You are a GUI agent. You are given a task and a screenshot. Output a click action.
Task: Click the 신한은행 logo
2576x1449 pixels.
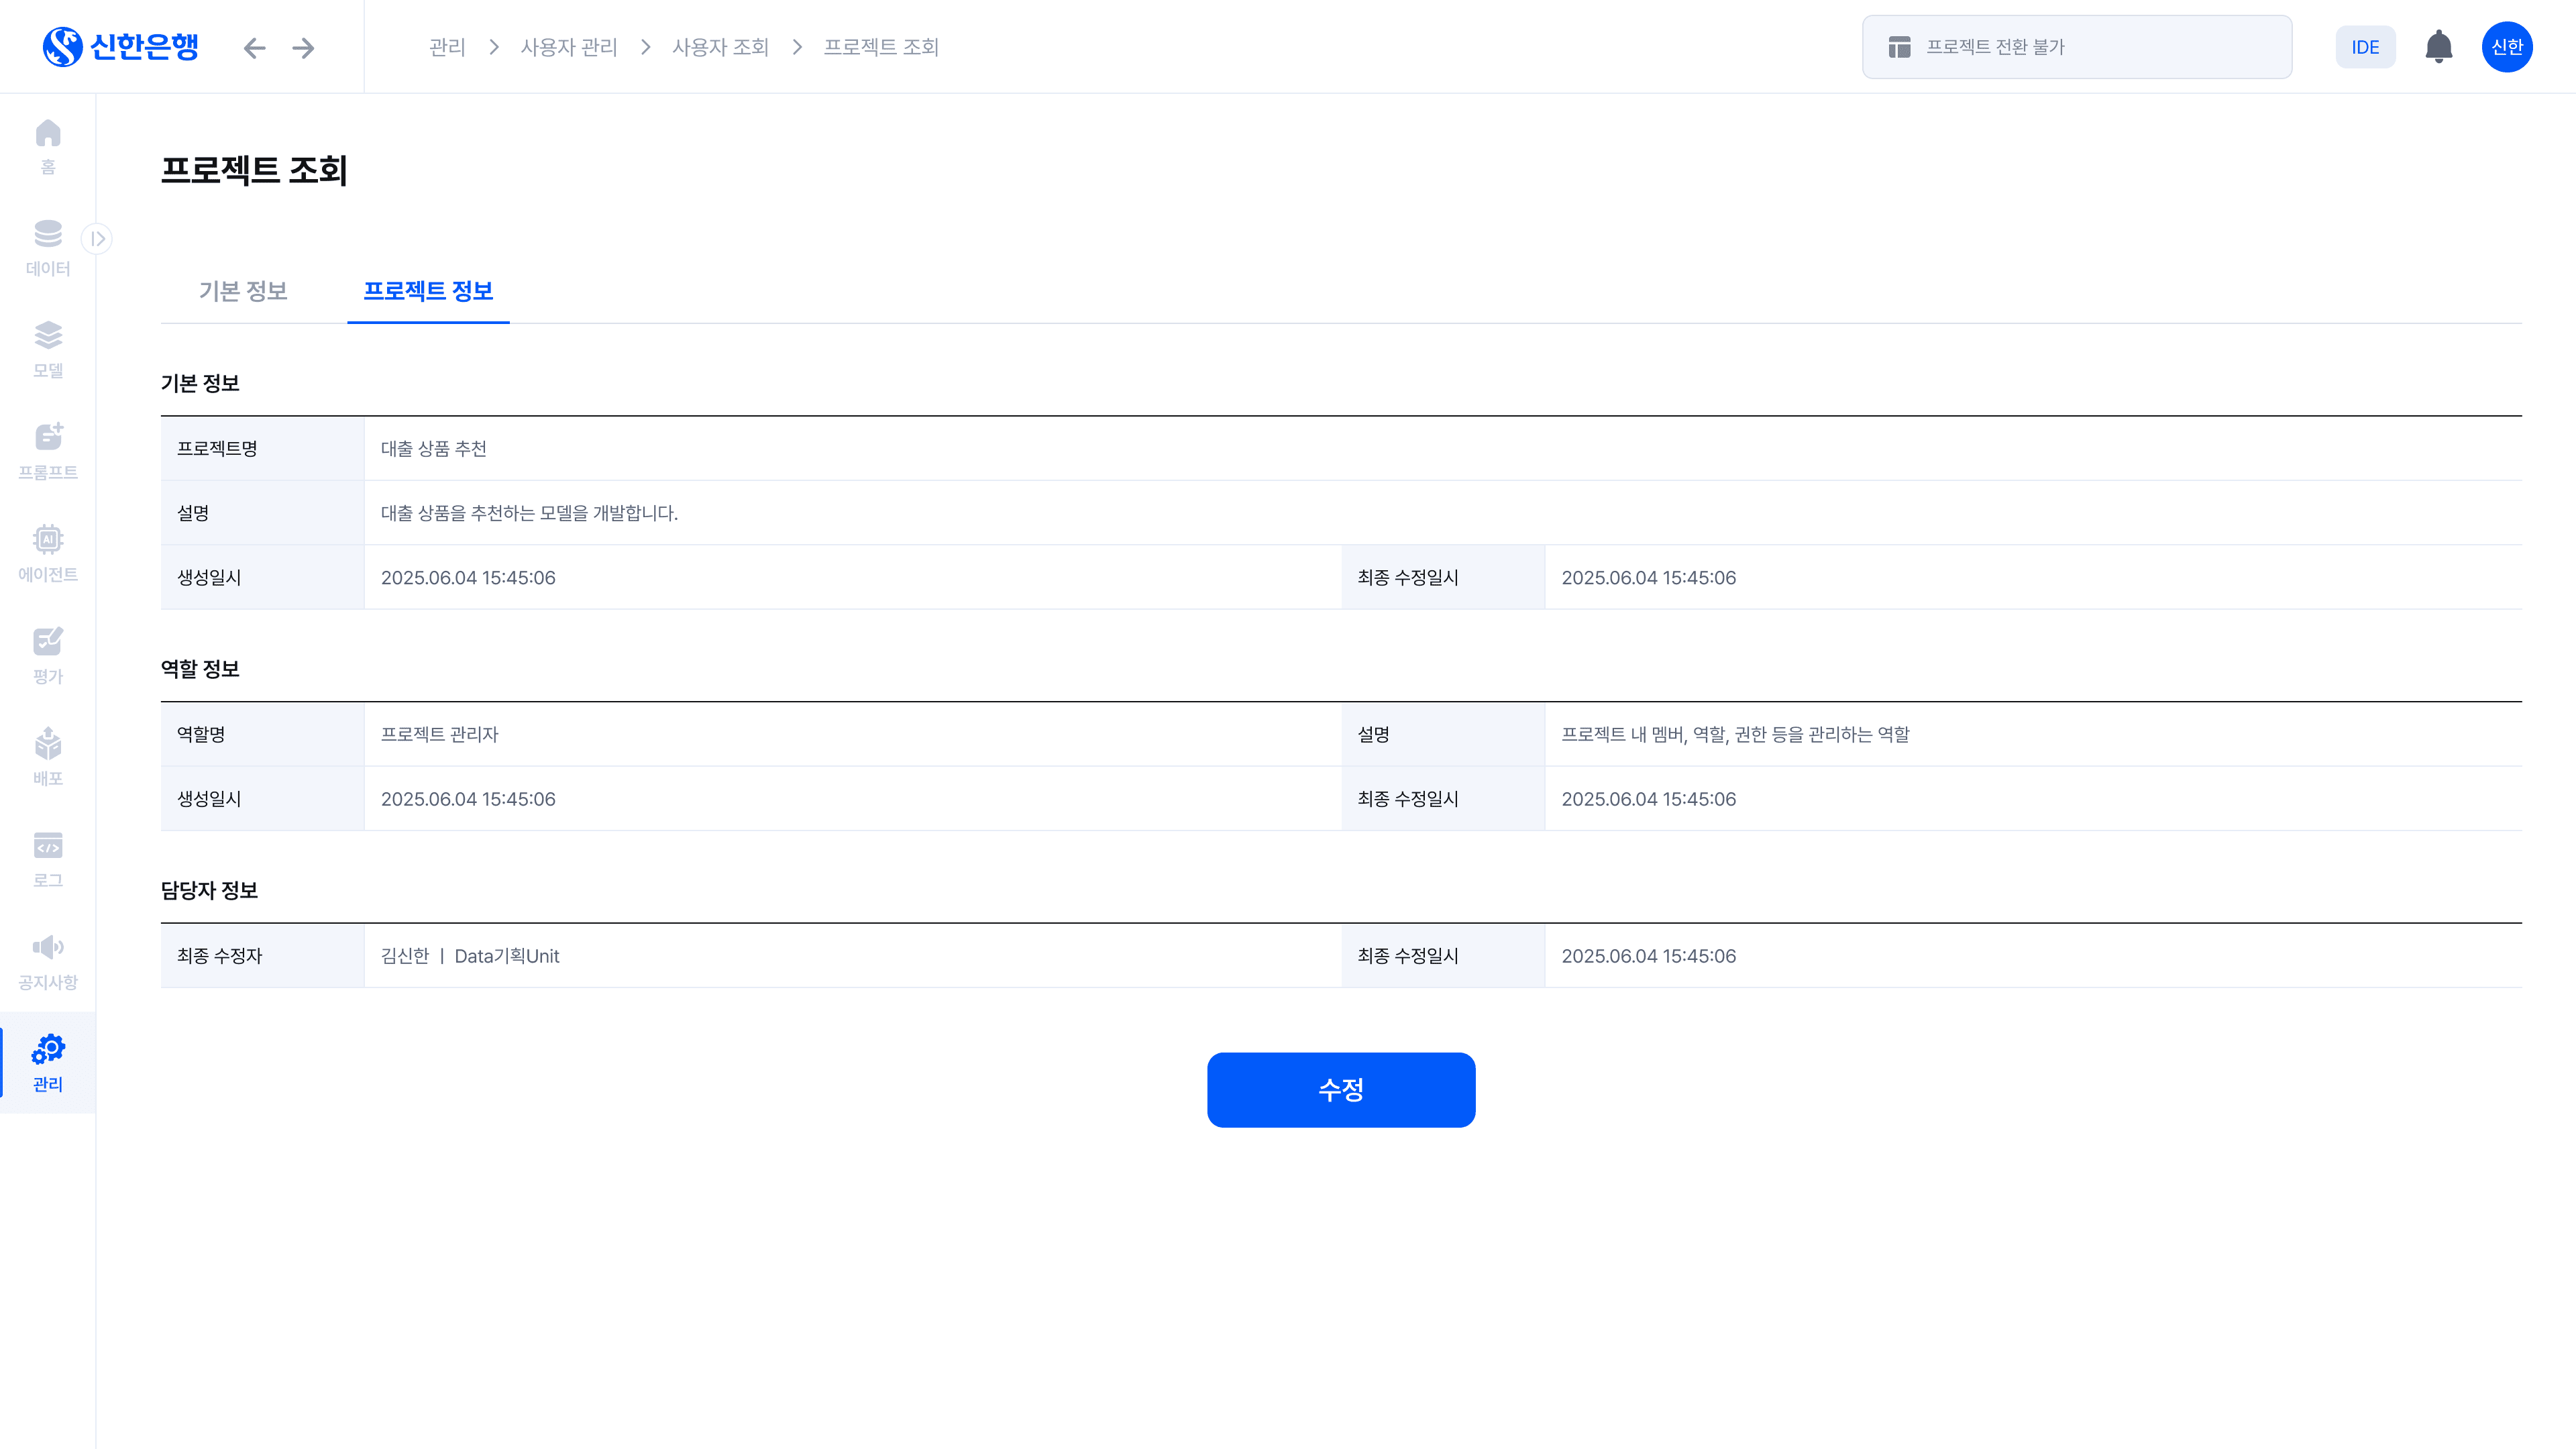point(120,47)
